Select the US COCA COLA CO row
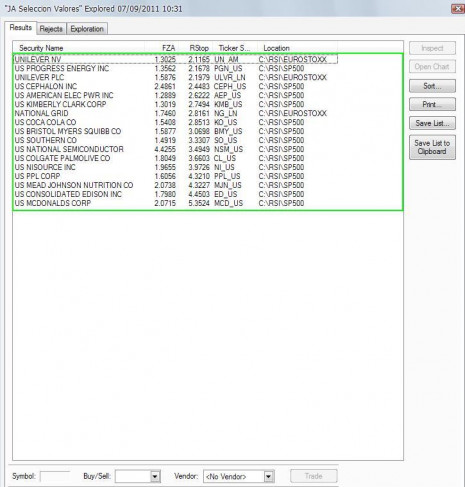This screenshot has height=487, width=465. click(176, 122)
